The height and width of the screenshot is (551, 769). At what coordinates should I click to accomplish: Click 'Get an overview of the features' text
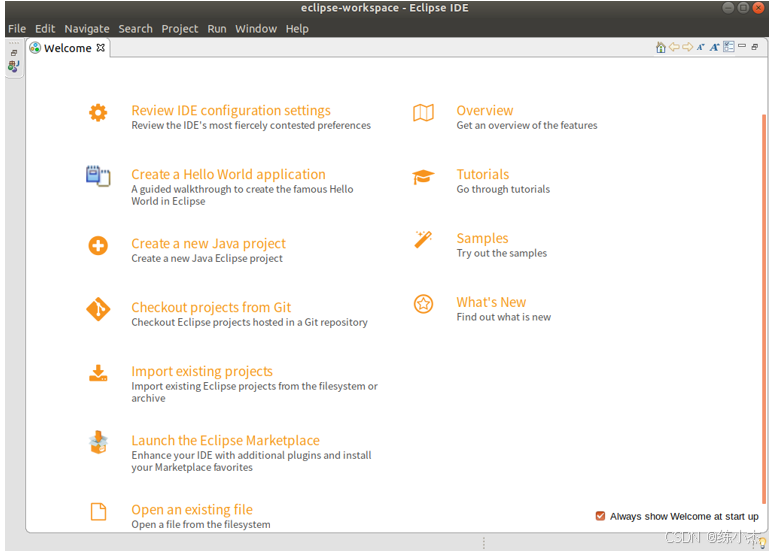click(527, 125)
